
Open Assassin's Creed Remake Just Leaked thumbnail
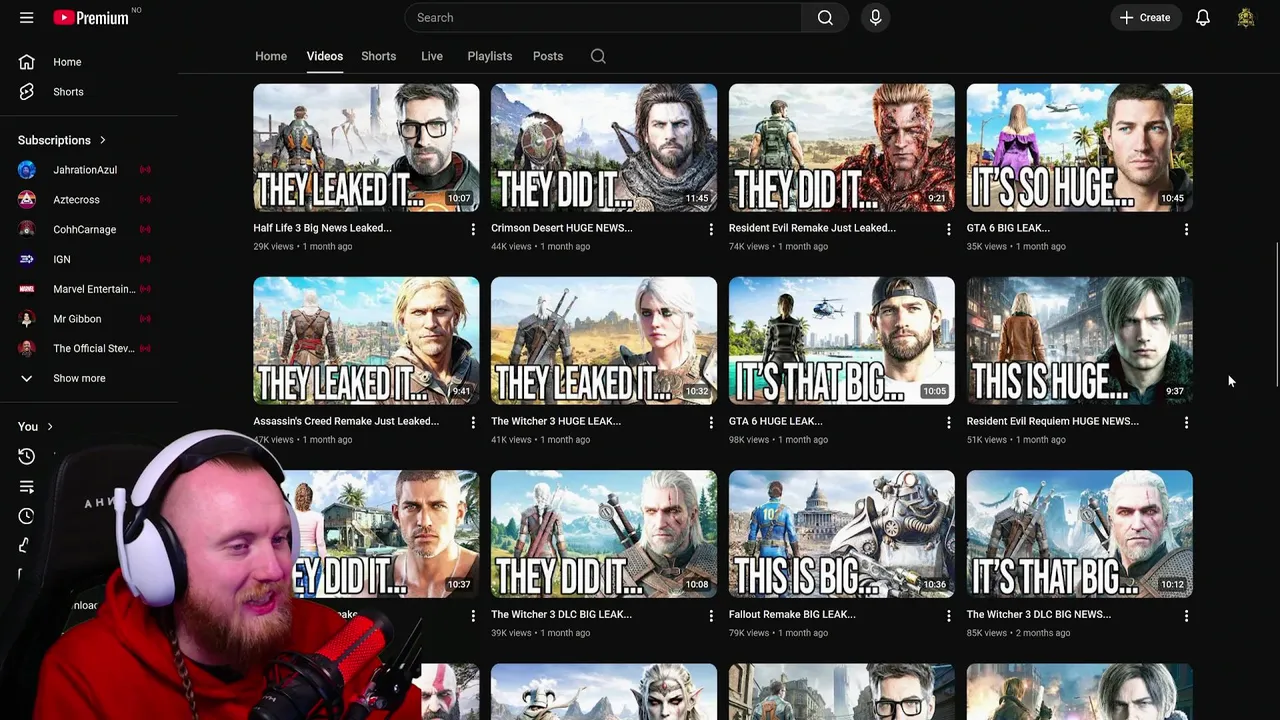point(366,341)
